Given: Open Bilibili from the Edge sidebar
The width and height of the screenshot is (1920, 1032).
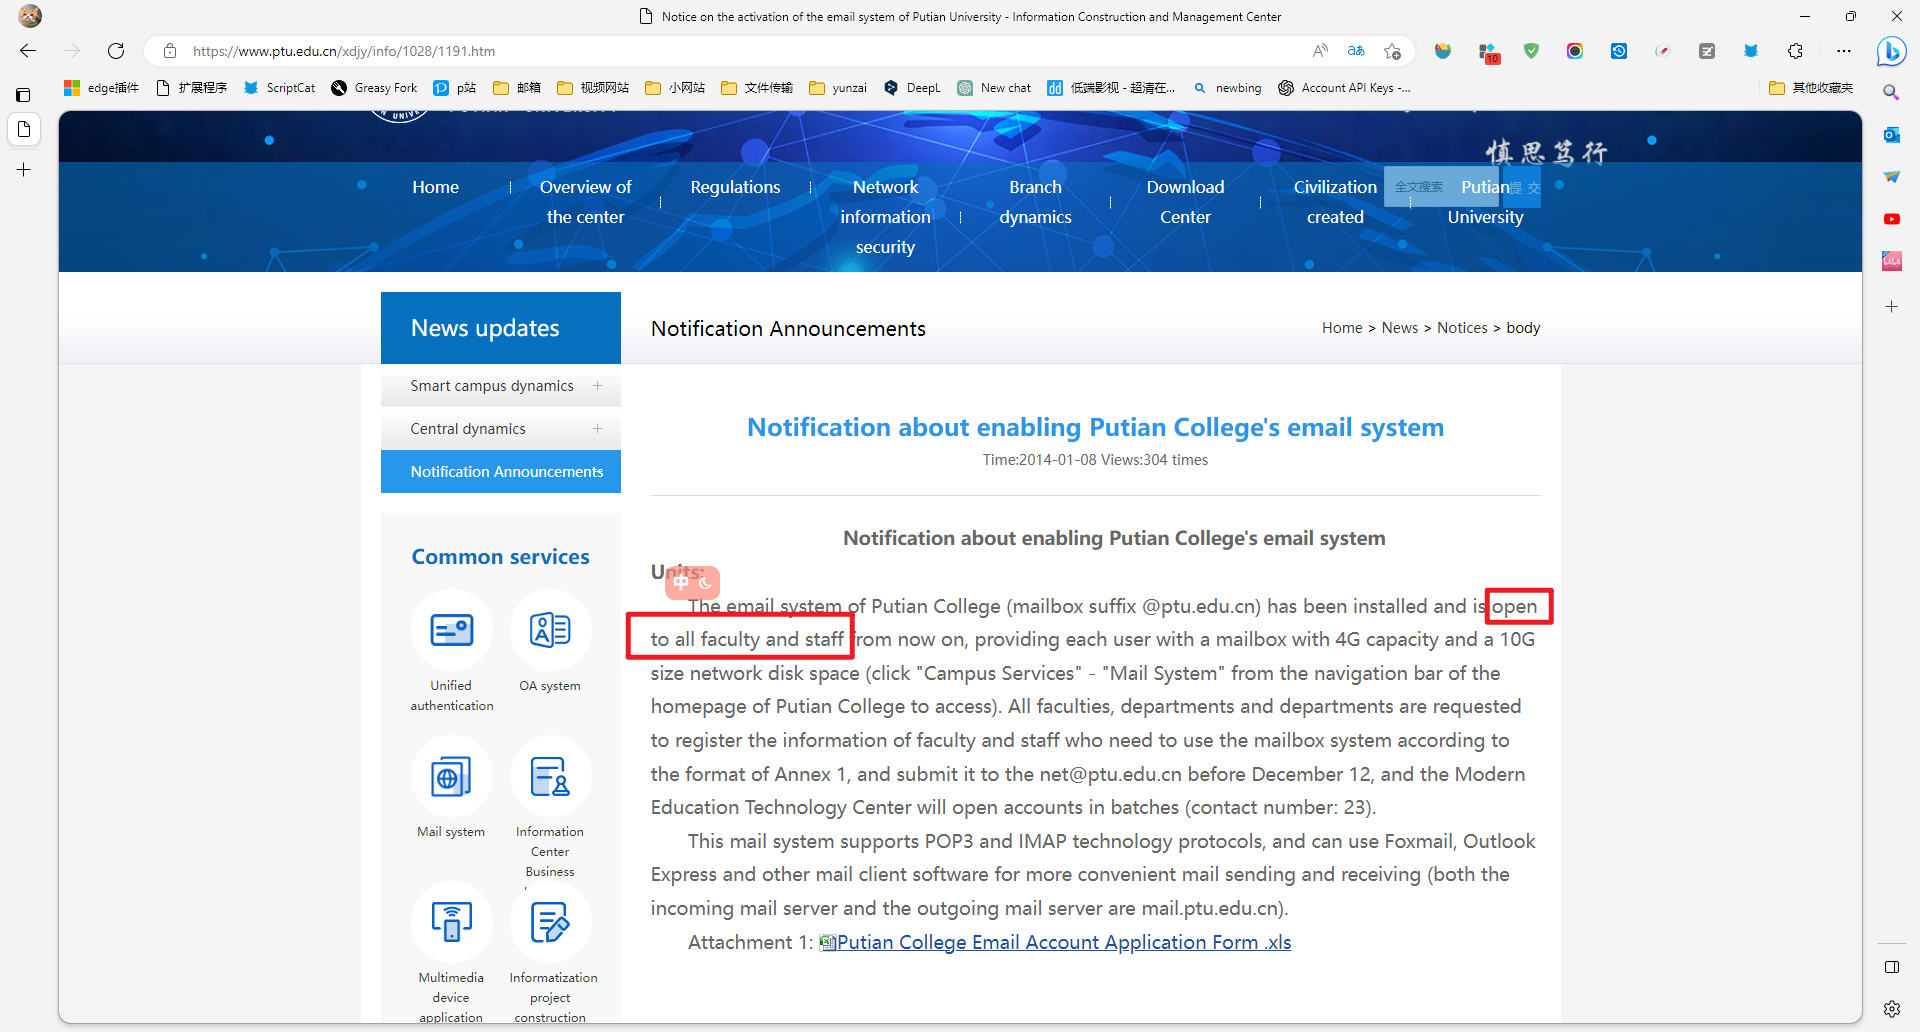Looking at the screenshot, I should [1891, 260].
